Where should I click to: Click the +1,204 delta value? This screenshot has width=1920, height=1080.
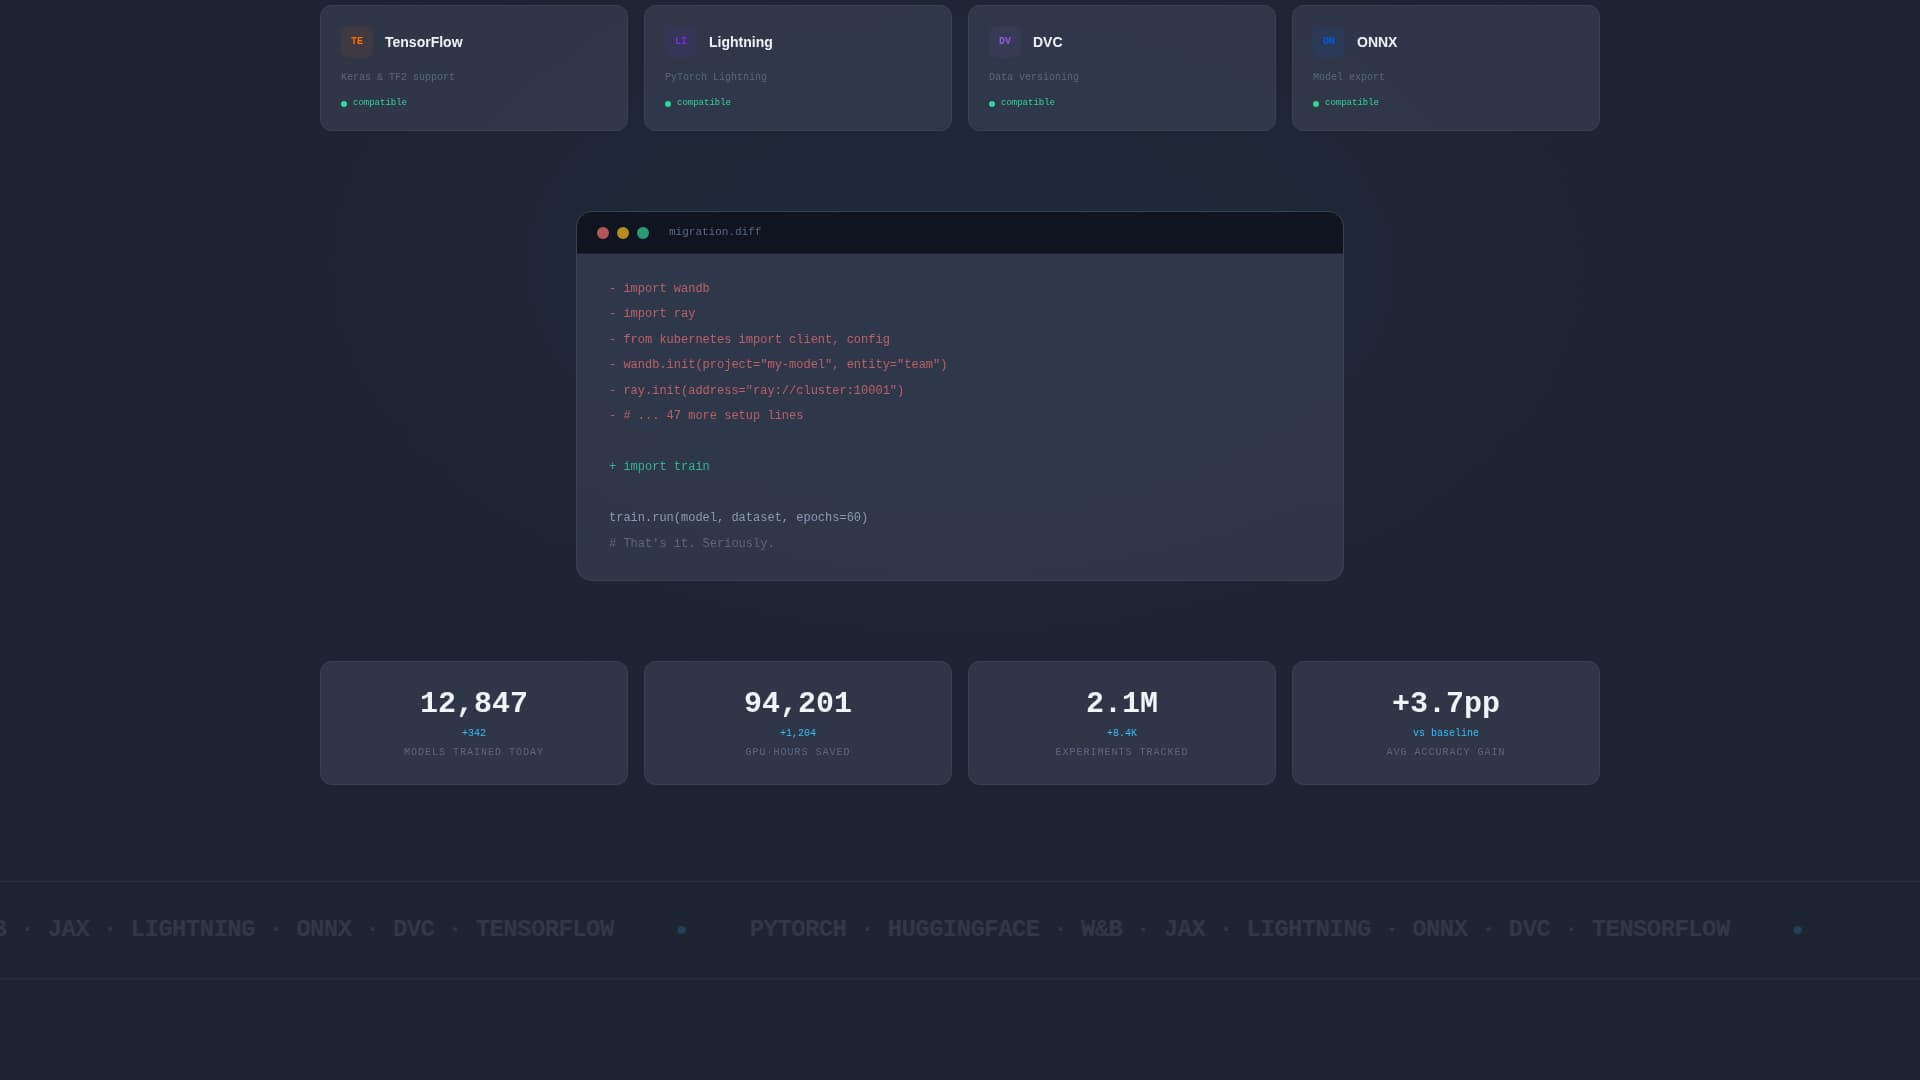point(798,733)
